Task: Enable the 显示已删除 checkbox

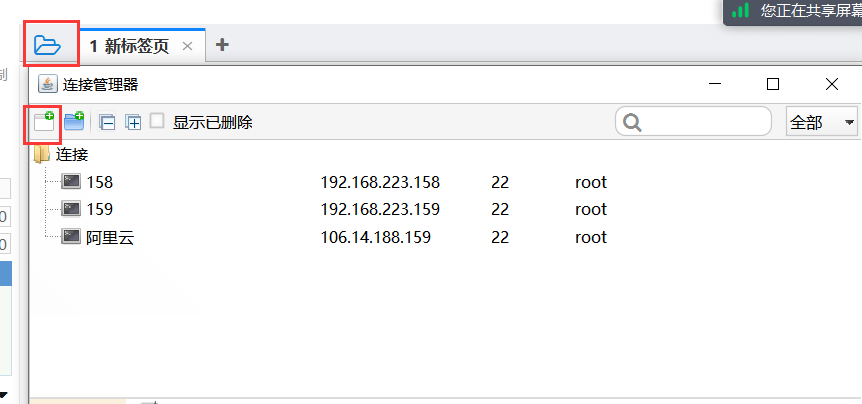Action: pyautogui.click(x=157, y=121)
